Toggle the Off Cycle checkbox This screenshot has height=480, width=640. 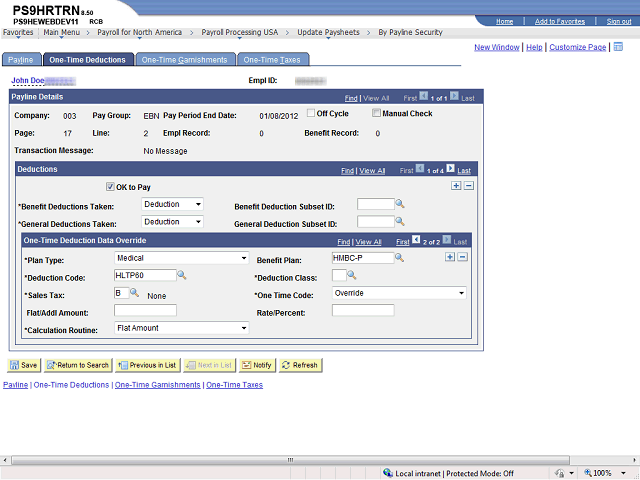pos(311,113)
